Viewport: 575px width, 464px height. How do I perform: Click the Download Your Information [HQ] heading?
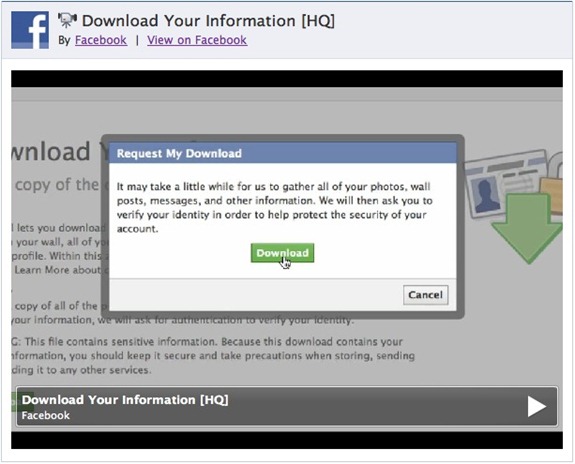(x=208, y=21)
